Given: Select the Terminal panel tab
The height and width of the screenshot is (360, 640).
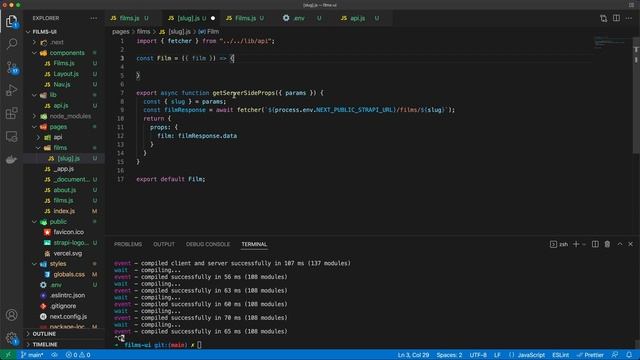Looking at the screenshot, I should click(254, 244).
